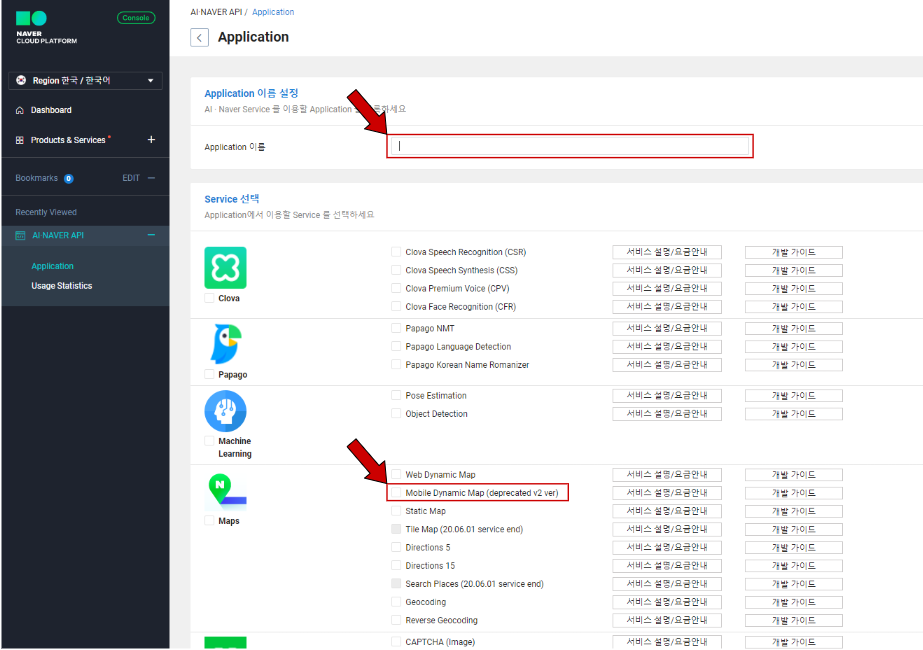Collapse the Bookmarks section
The height and width of the screenshot is (650, 923).
point(151,178)
